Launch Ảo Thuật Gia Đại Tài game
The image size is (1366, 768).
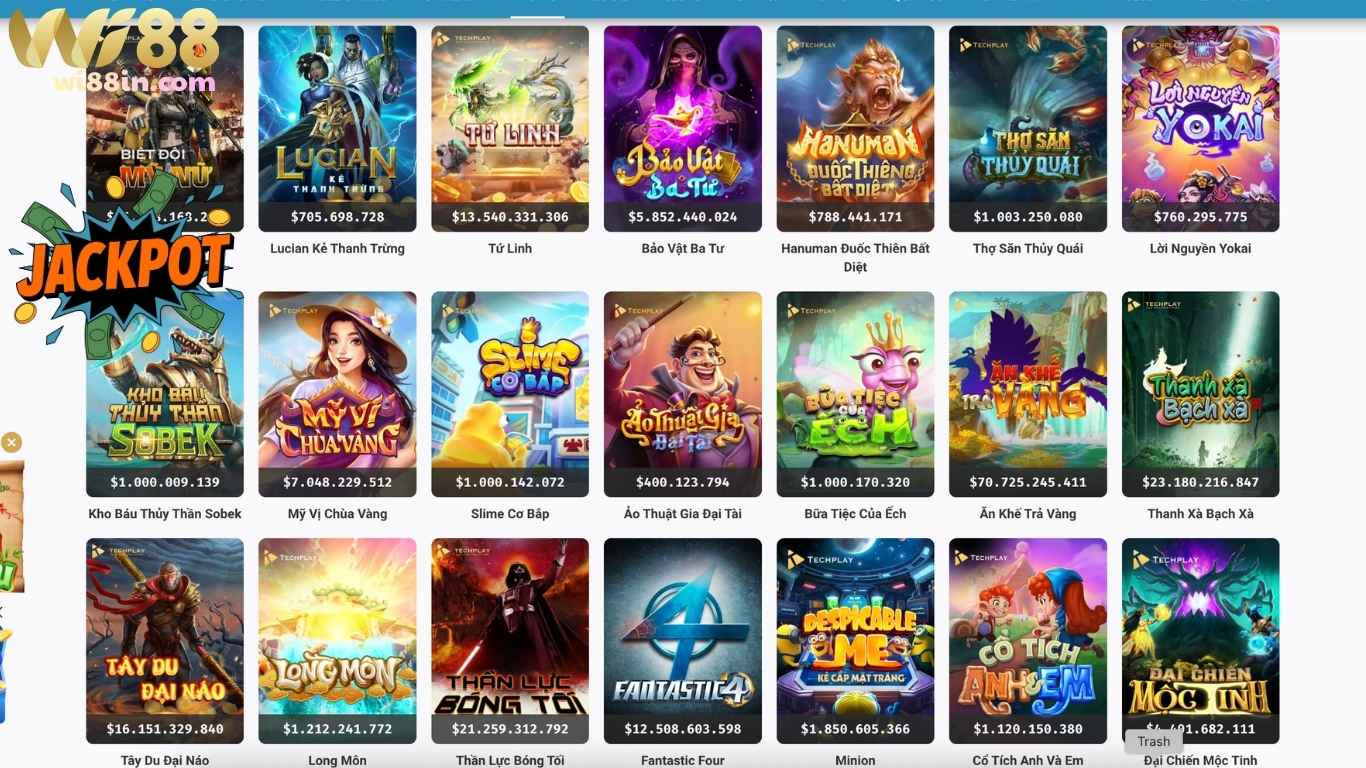point(683,394)
